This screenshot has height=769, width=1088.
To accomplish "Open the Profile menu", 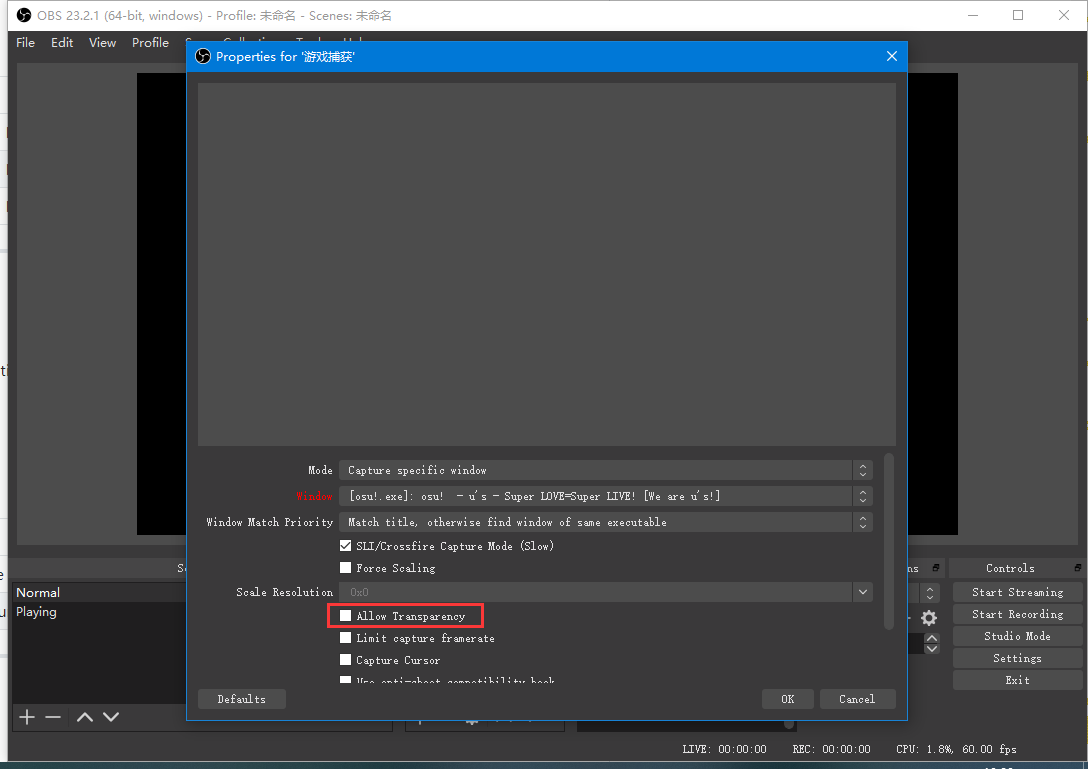I will pos(150,42).
